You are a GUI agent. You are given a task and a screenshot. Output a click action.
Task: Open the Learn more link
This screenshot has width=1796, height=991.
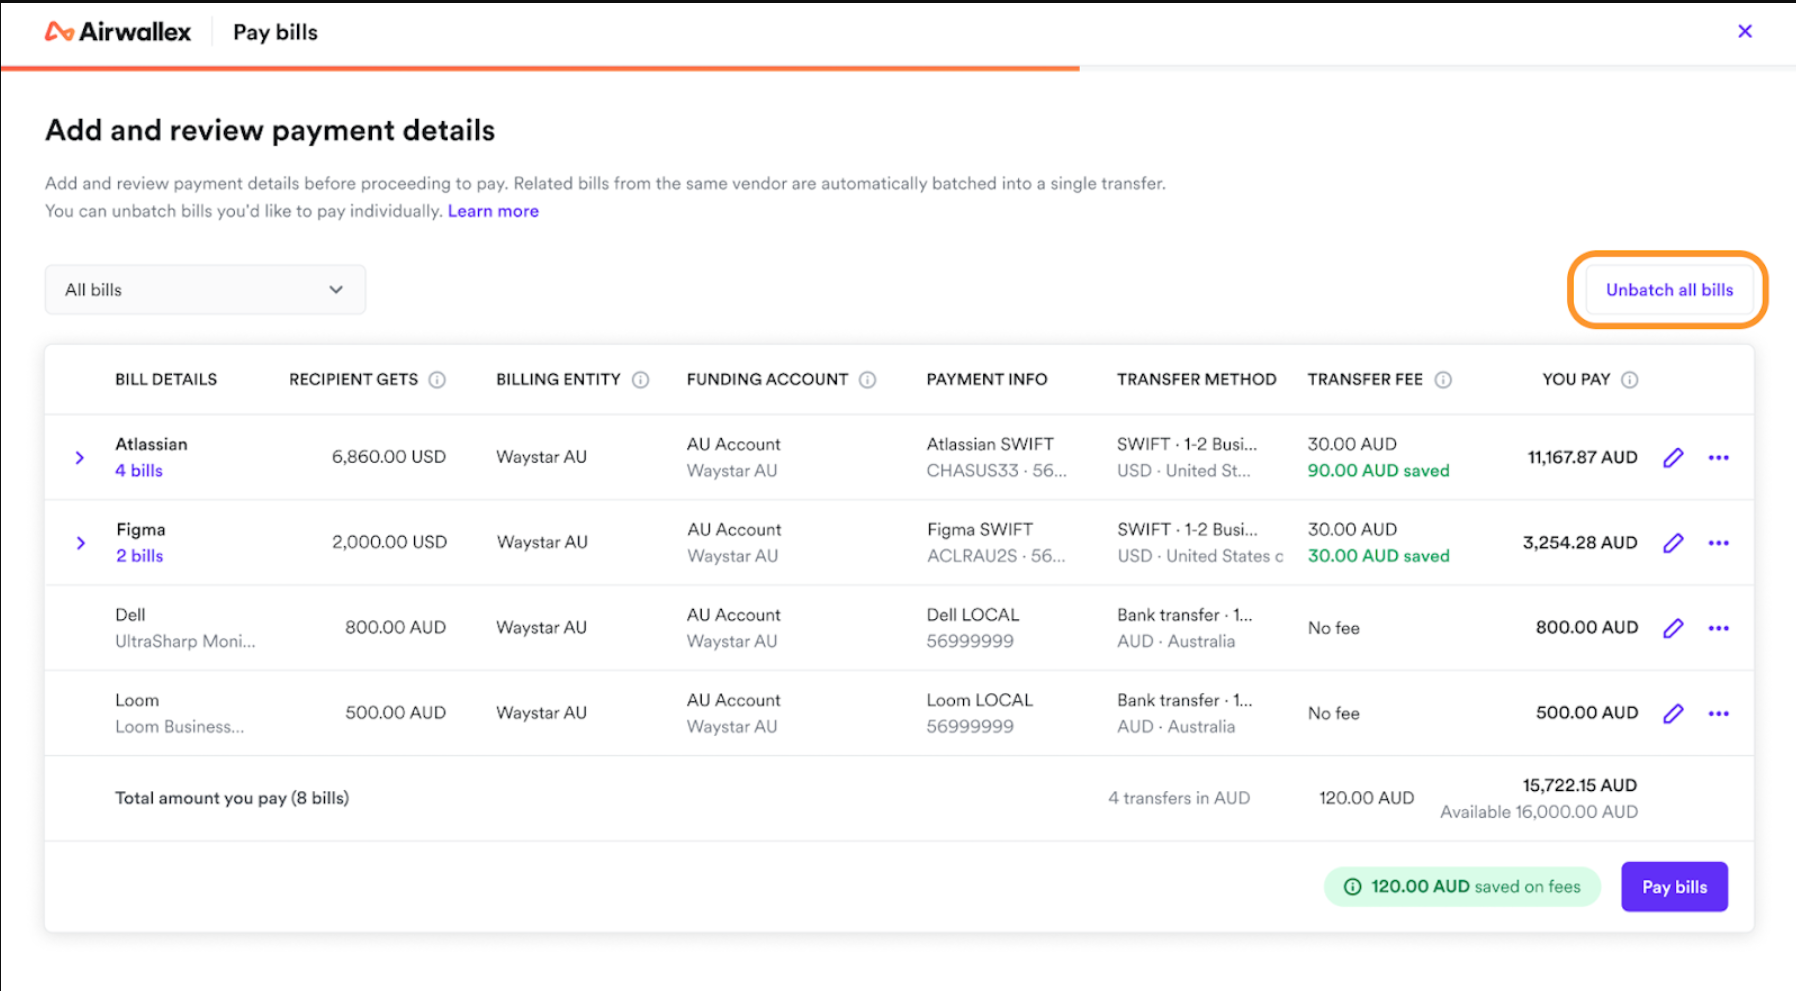click(493, 211)
